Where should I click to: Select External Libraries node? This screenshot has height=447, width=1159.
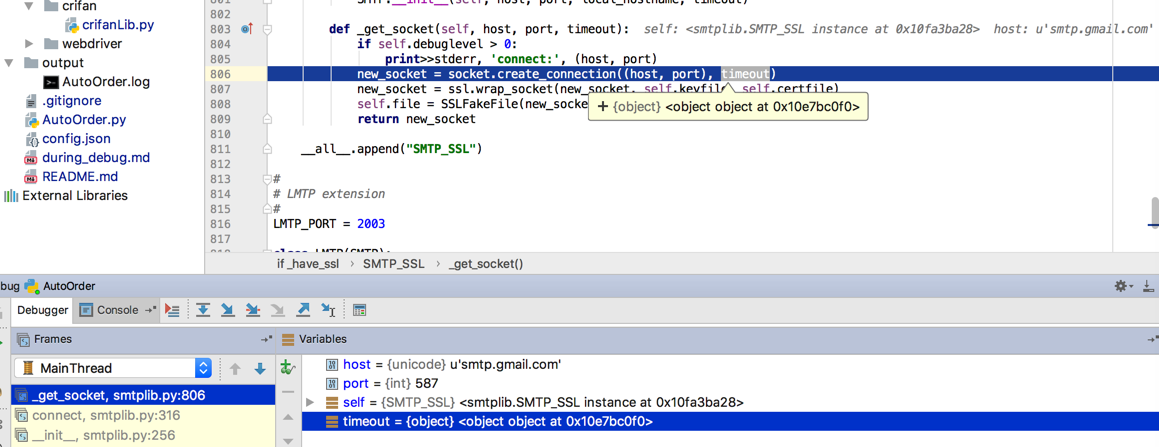[x=66, y=196]
